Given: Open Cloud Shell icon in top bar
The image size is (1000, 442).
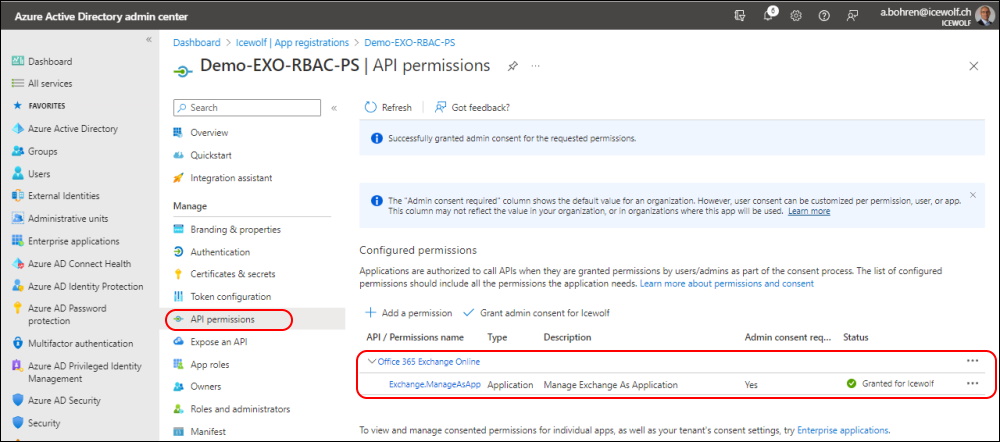Looking at the screenshot, I should [x=740, y=16].
